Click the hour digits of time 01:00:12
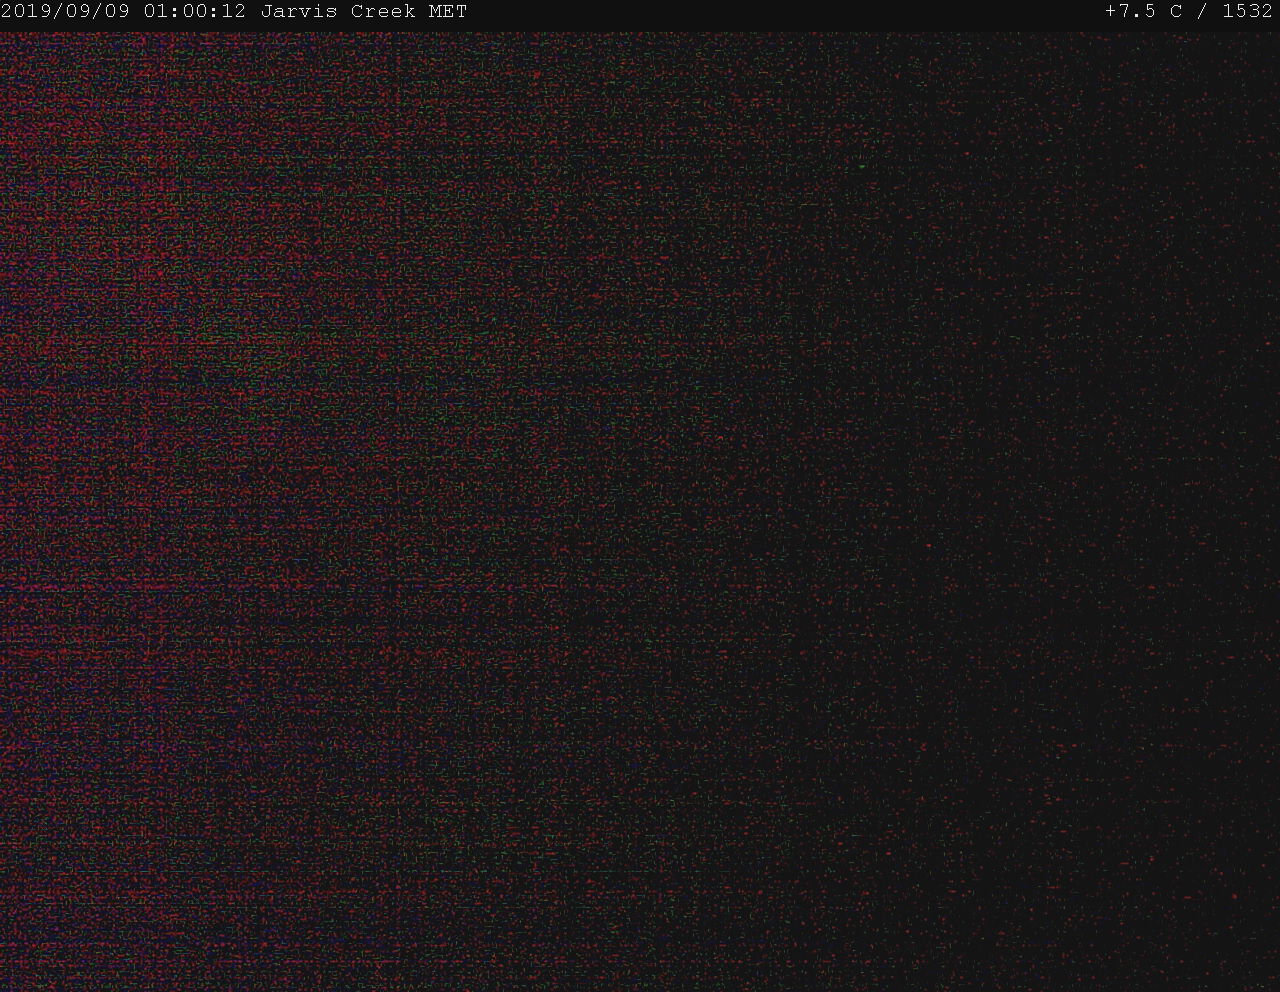The height and width of the screenshot is (992, 1280). (155, 12)
